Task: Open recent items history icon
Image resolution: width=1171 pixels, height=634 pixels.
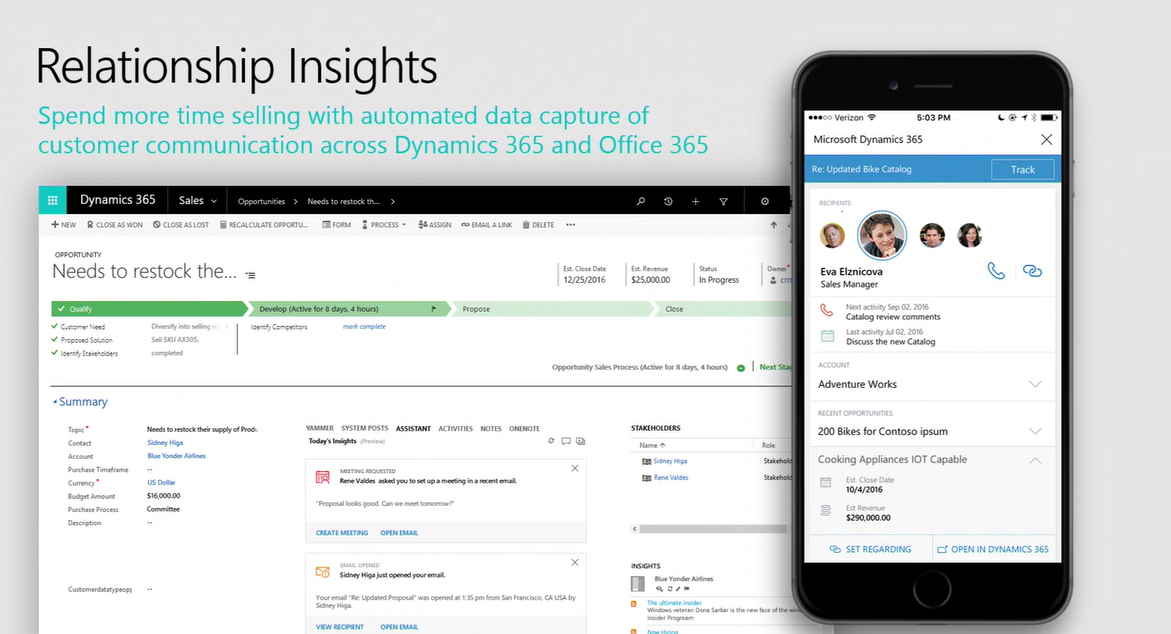Action: point(668,201)
